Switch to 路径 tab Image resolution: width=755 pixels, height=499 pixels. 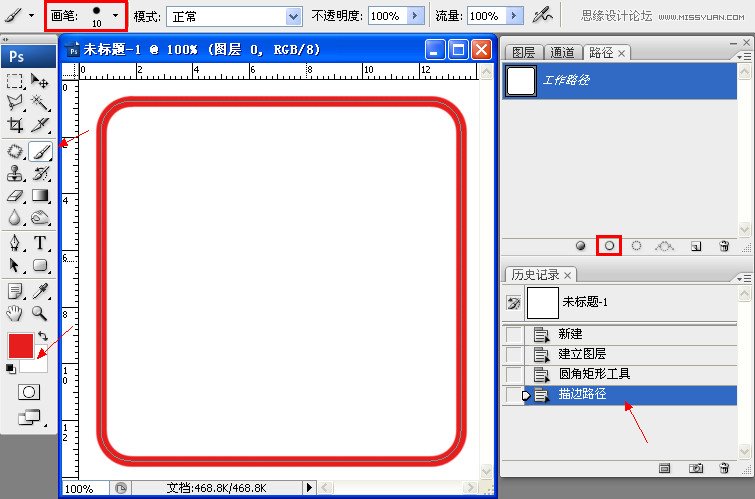pyautogui.click(x=601, y=53)
